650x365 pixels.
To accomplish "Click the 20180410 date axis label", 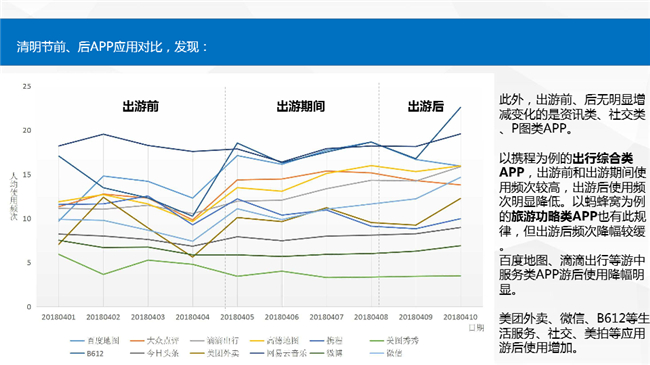I will point(461,317).
